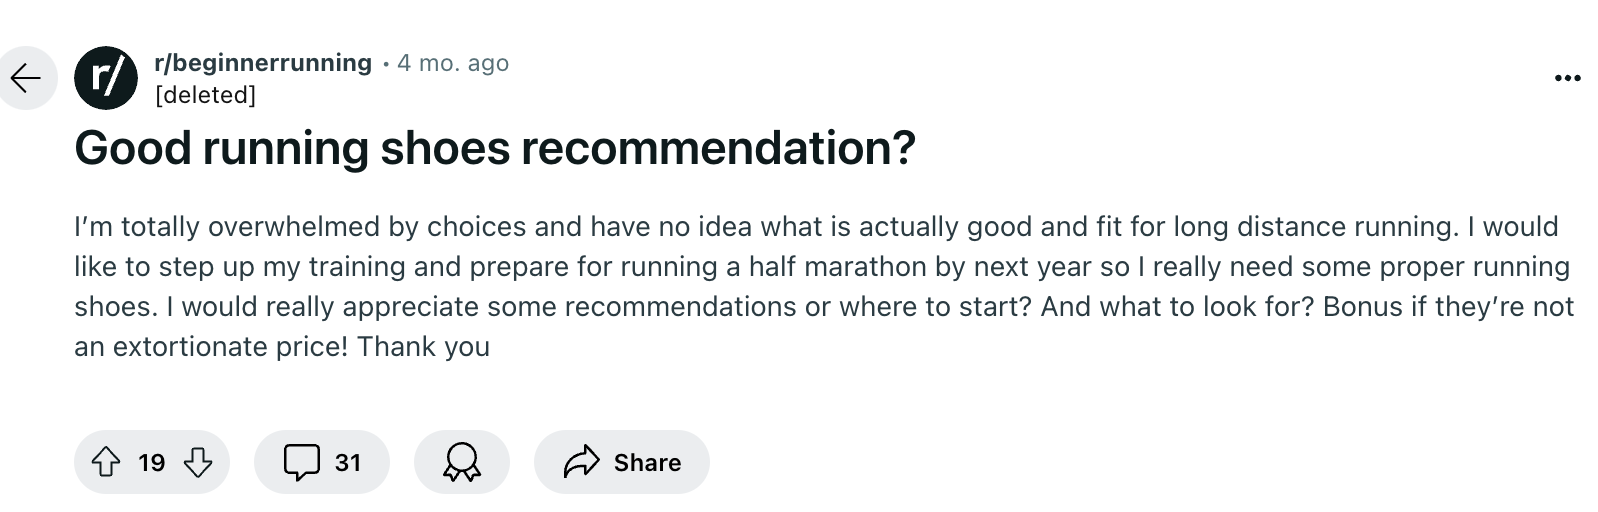Downvote the running shoes post
Image resolution: width=1598 pixels, height=512 pixels.
(x=199, y=462)
